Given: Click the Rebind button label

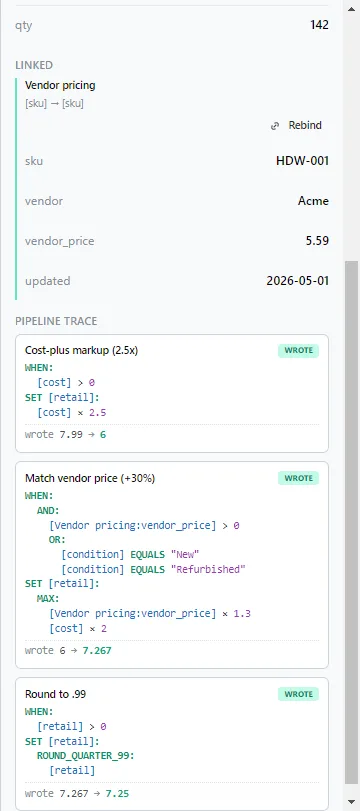Looking at the screenshot, I should coord(305,125).
